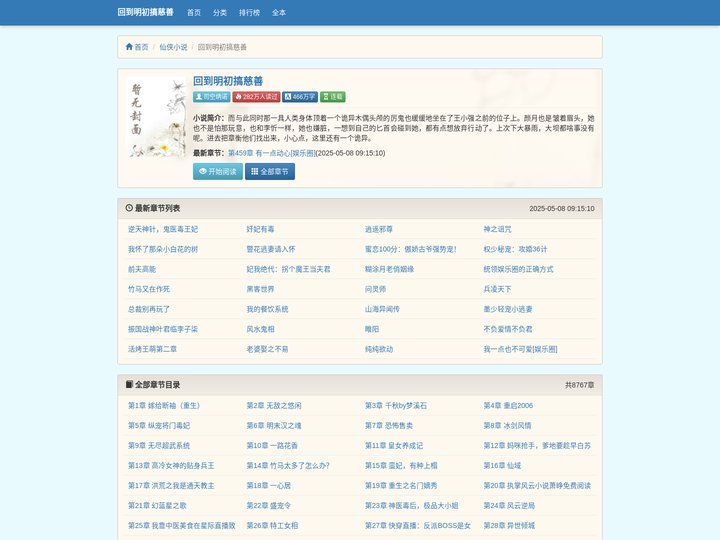Open 兵凌天下 link

[x=497, y=289]
